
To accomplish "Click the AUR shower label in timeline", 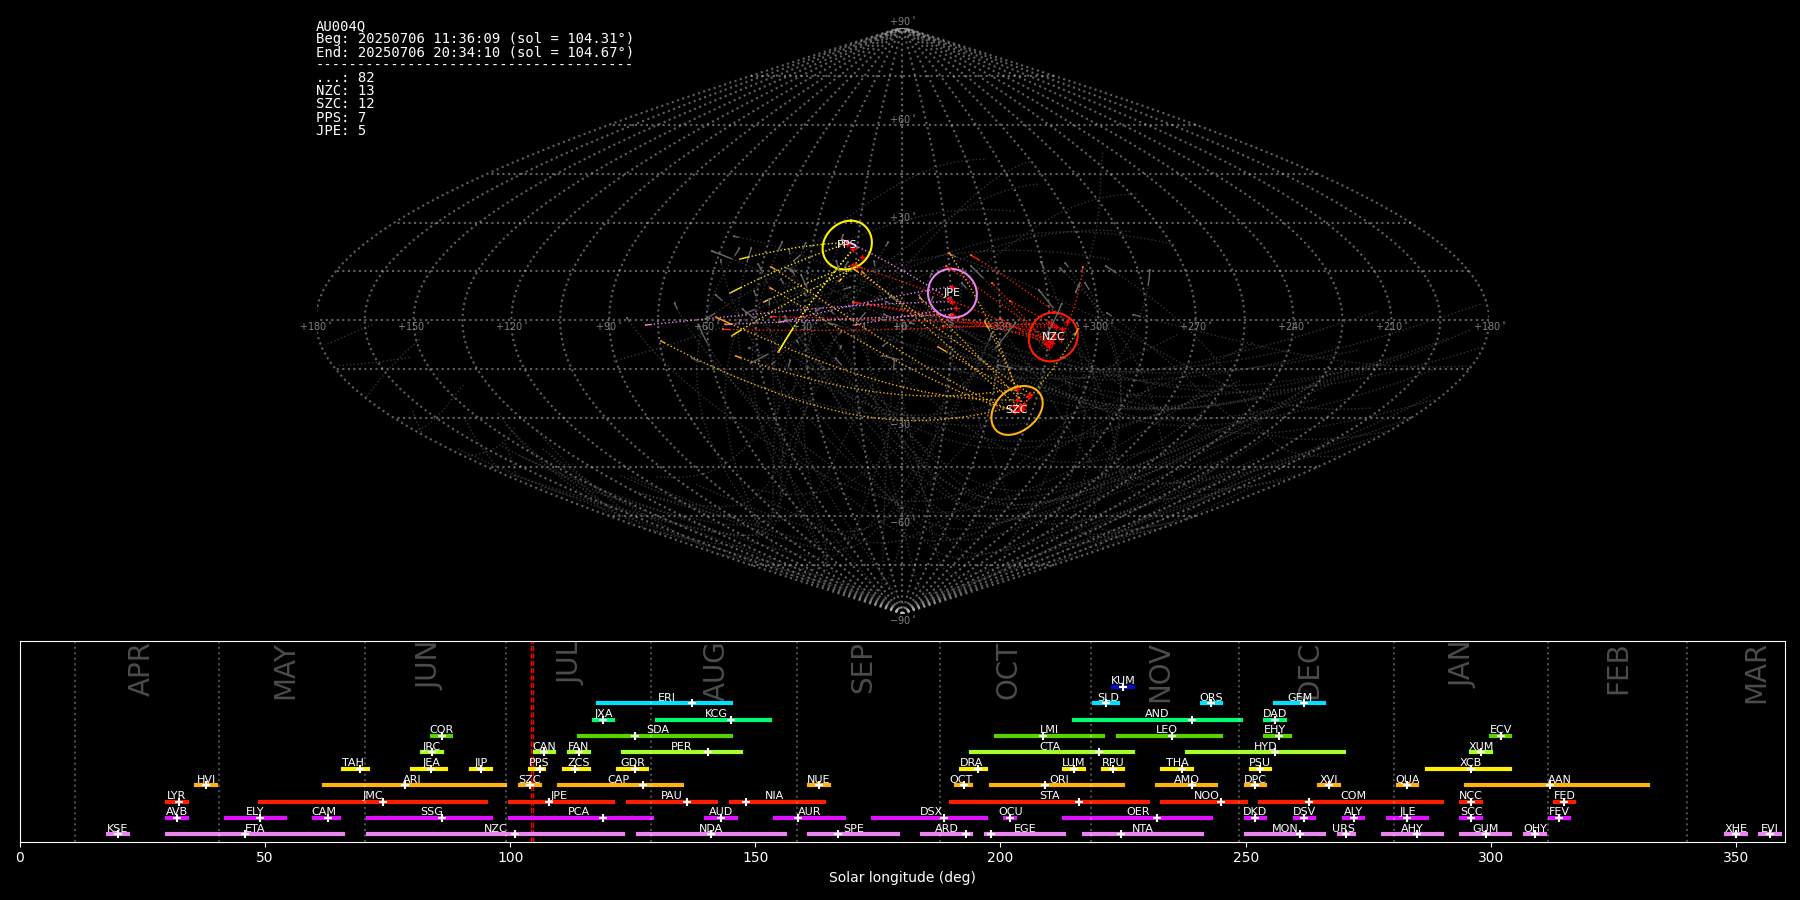I will (x=809, y=812).
